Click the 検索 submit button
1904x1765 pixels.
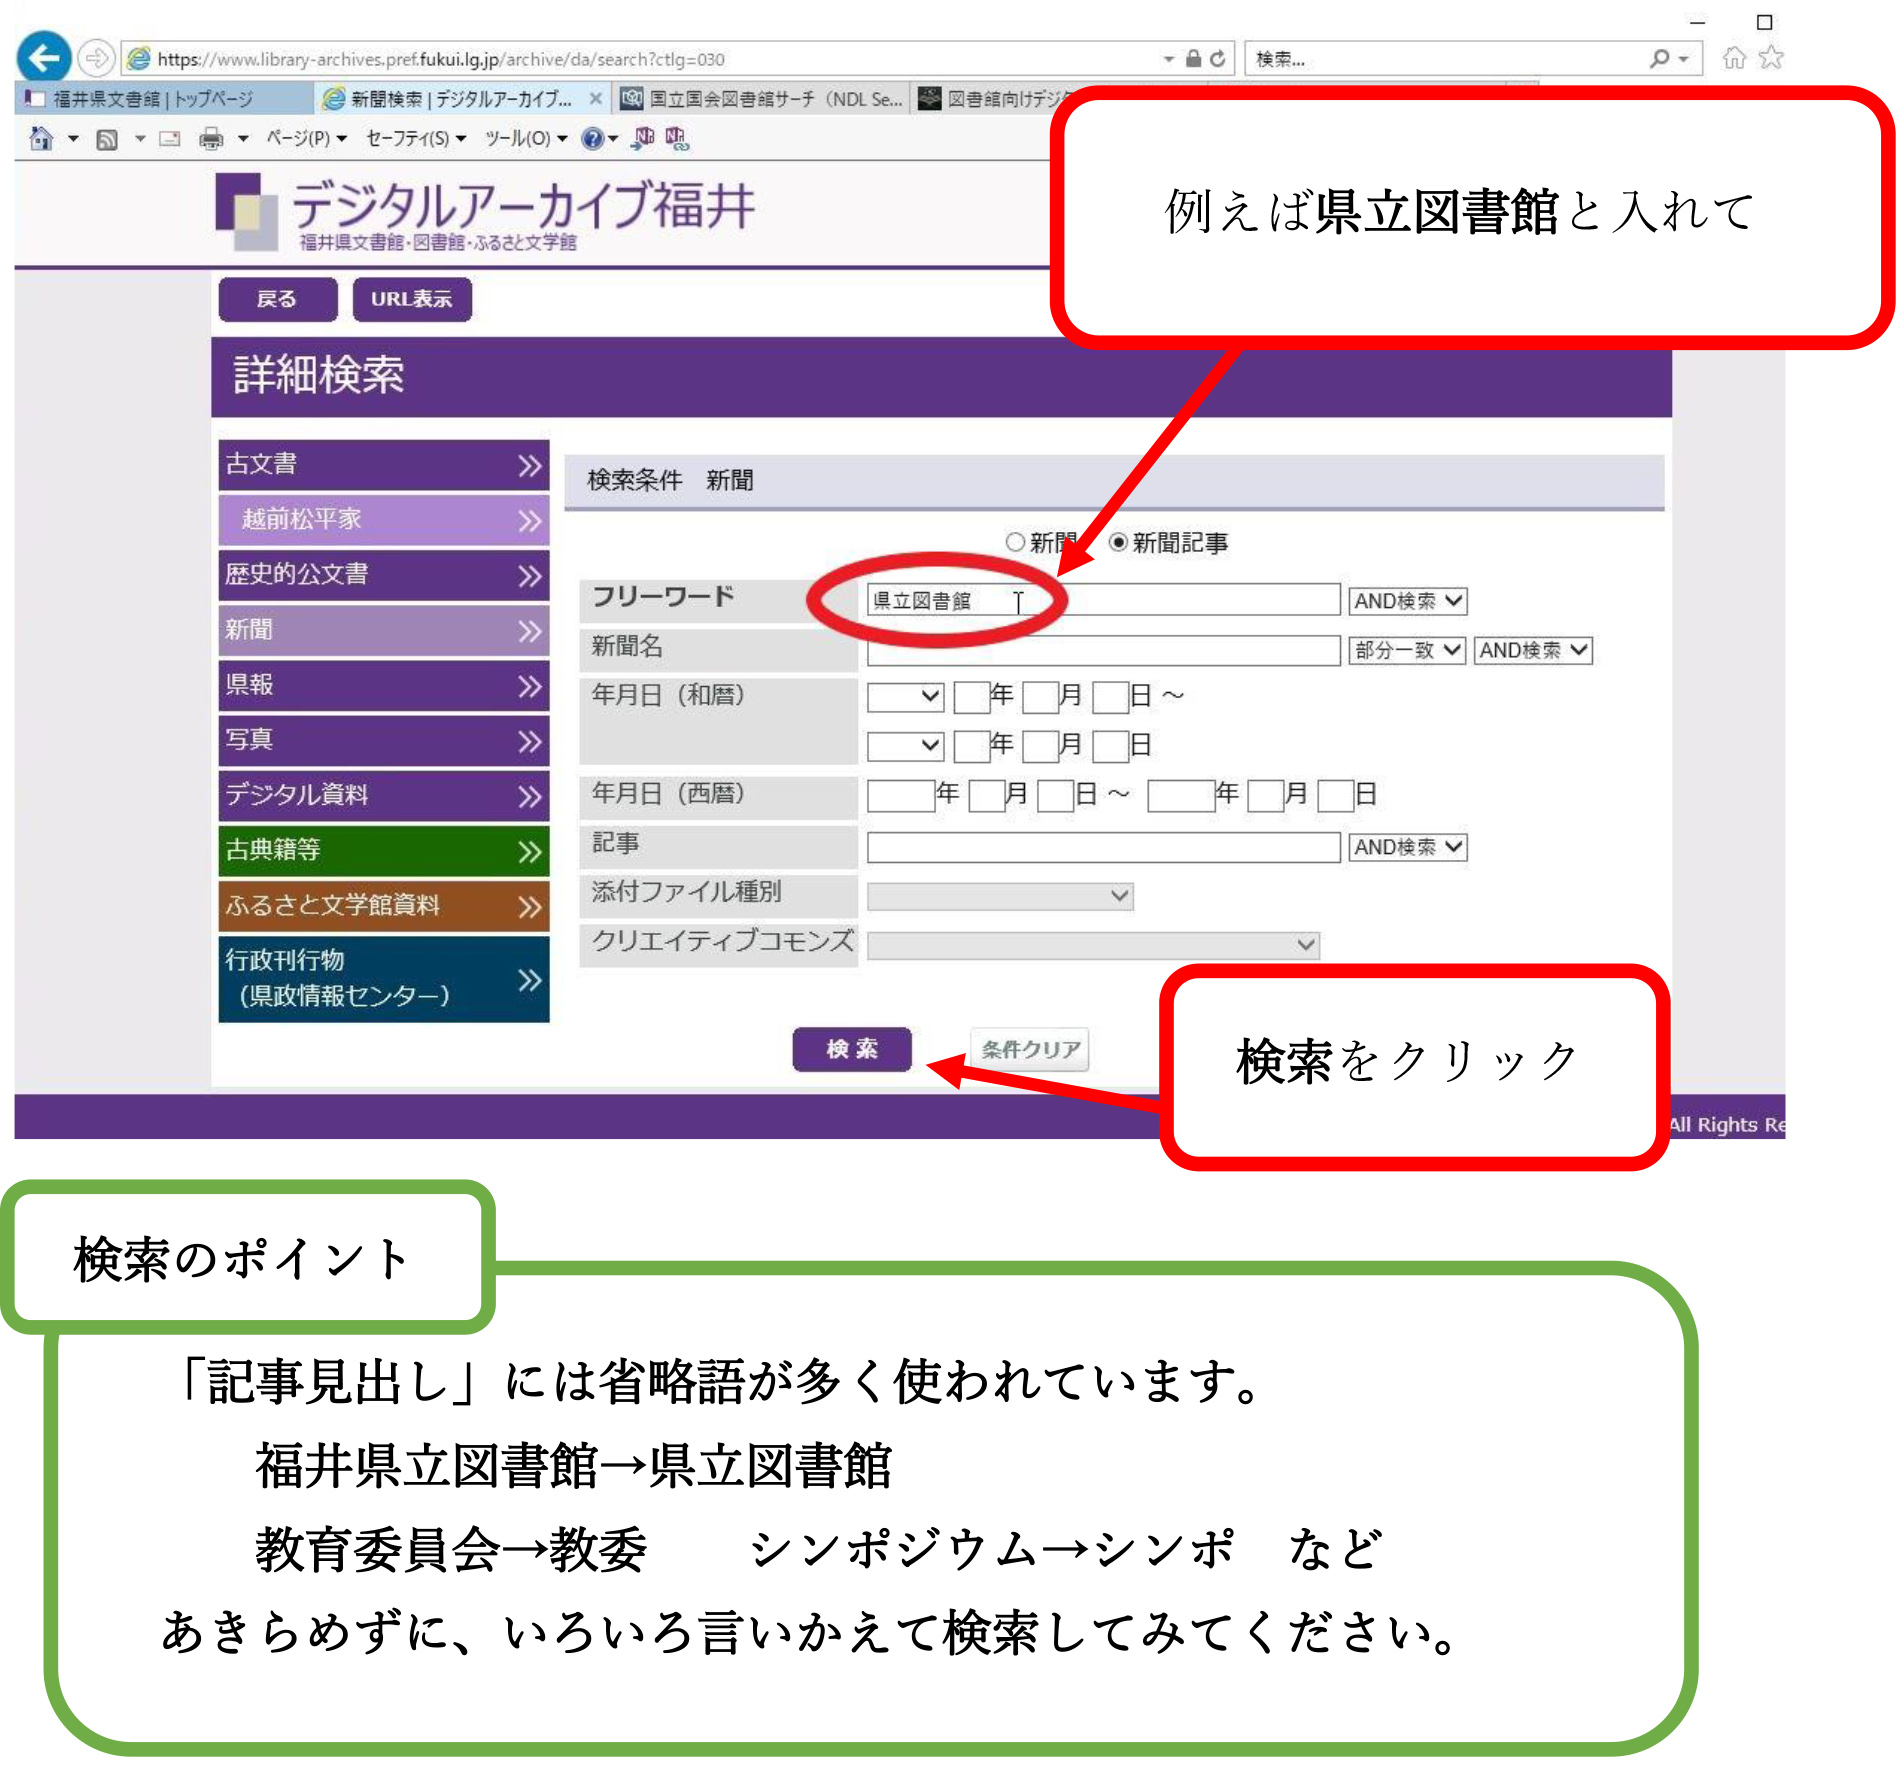pyautogui.click(x=852, y=1049)
